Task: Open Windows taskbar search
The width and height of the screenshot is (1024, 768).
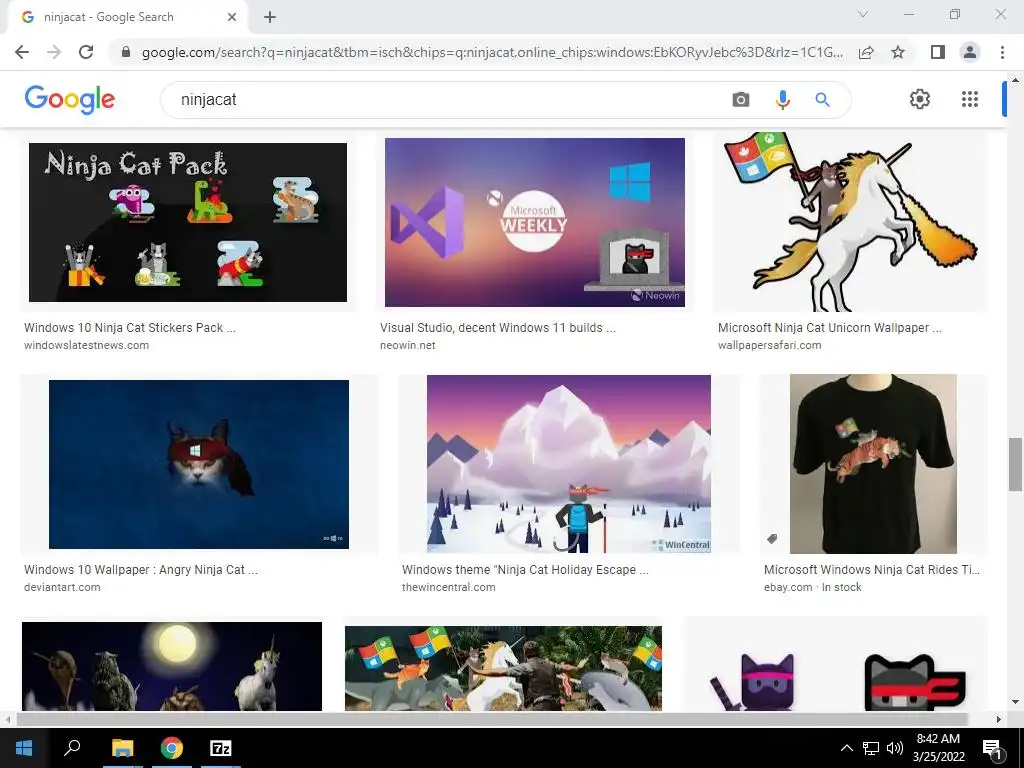Action: (x=72, y=748)
